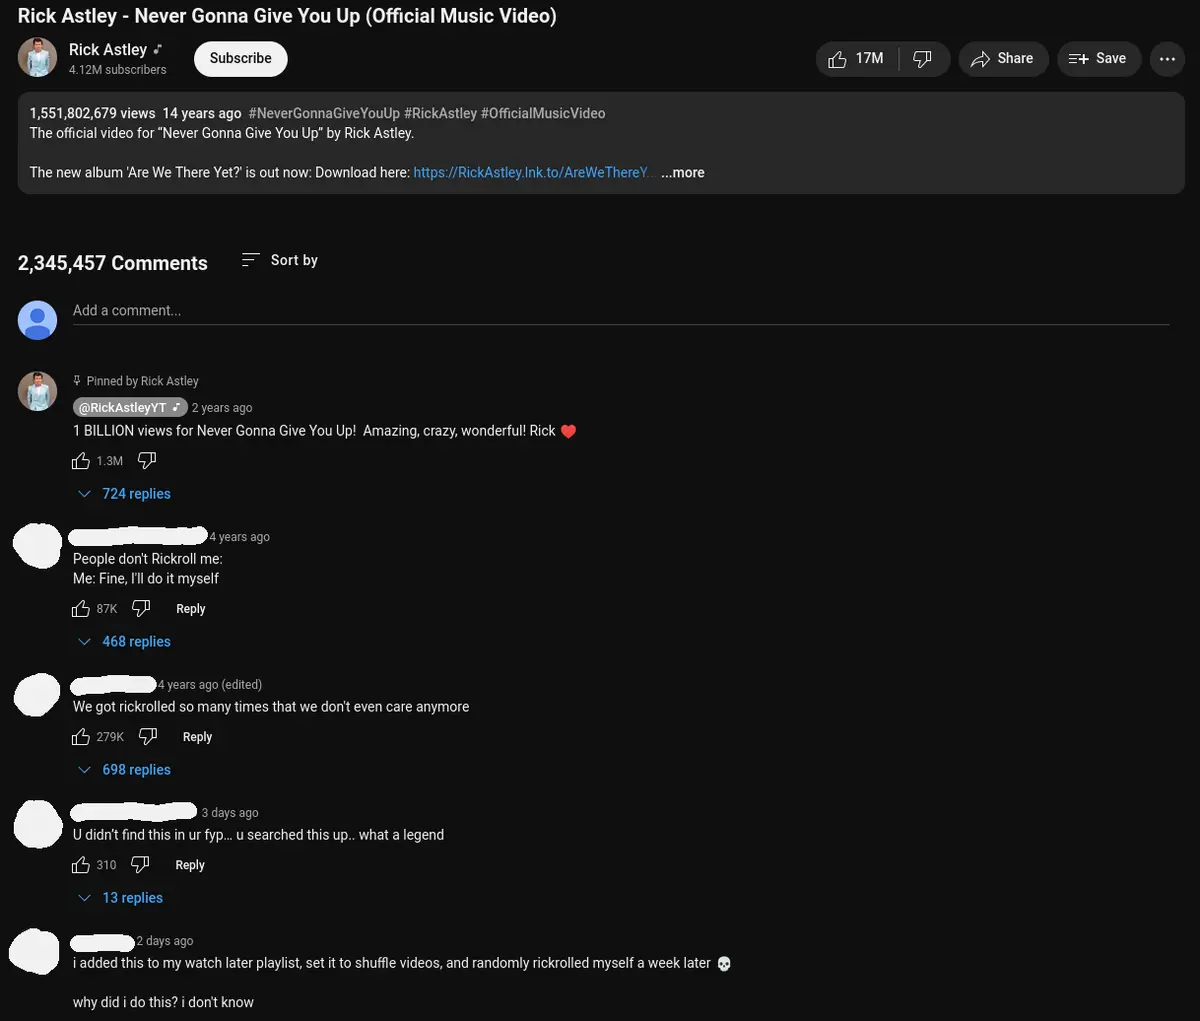Click the verified badge next to @RickAstleyYT
1200x1021 pixels.
coord(176,407)
